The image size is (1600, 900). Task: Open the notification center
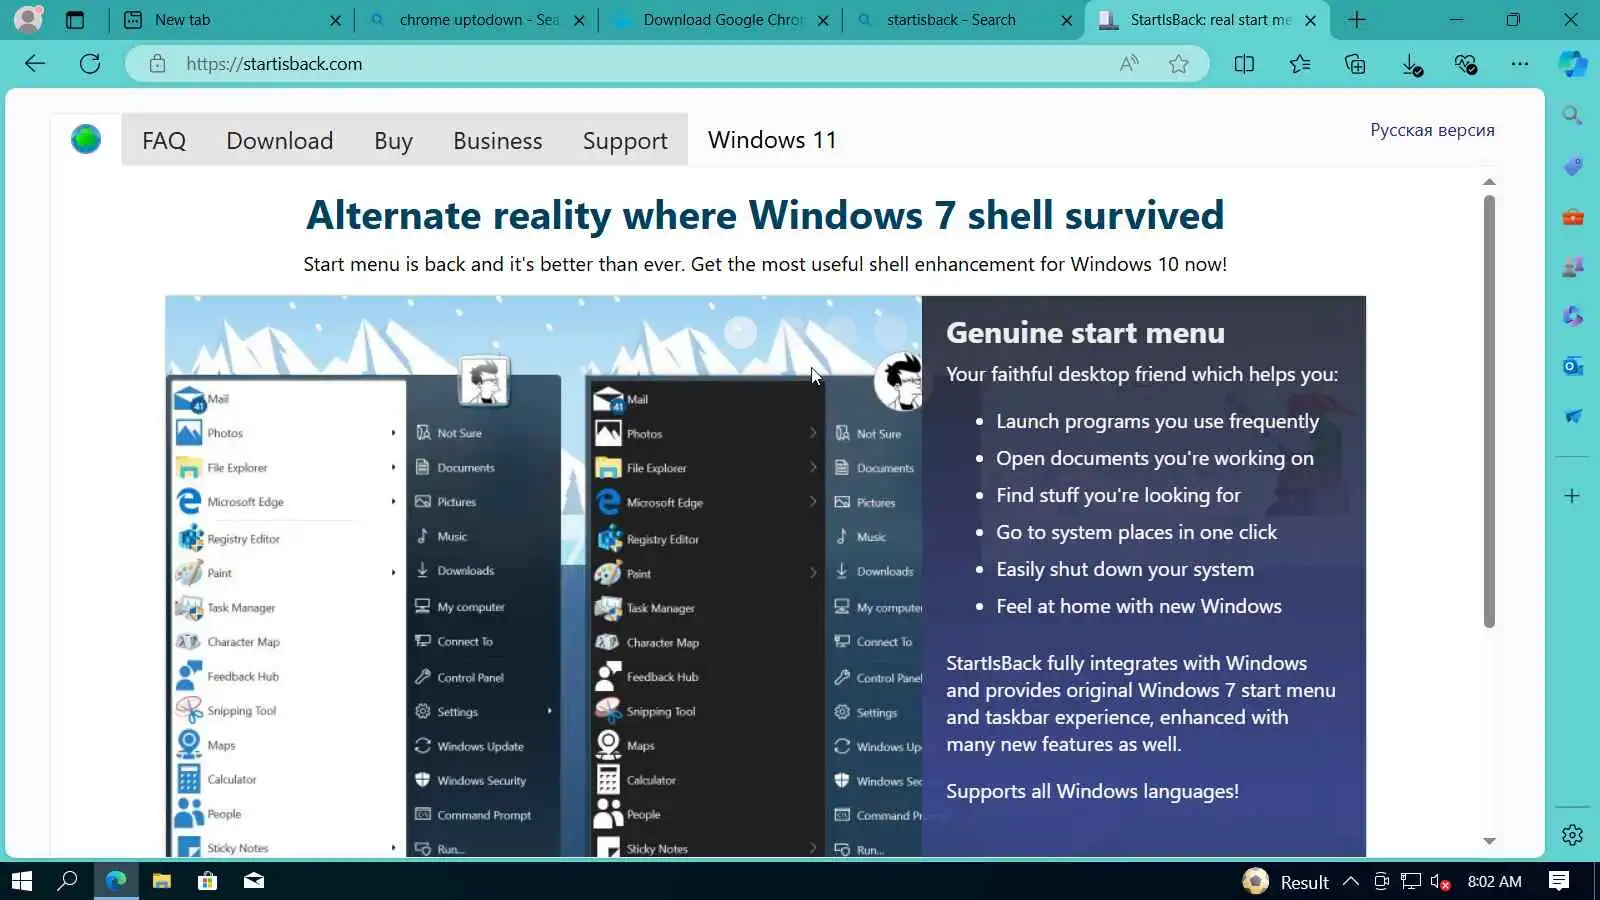[x=1559, y=881]
